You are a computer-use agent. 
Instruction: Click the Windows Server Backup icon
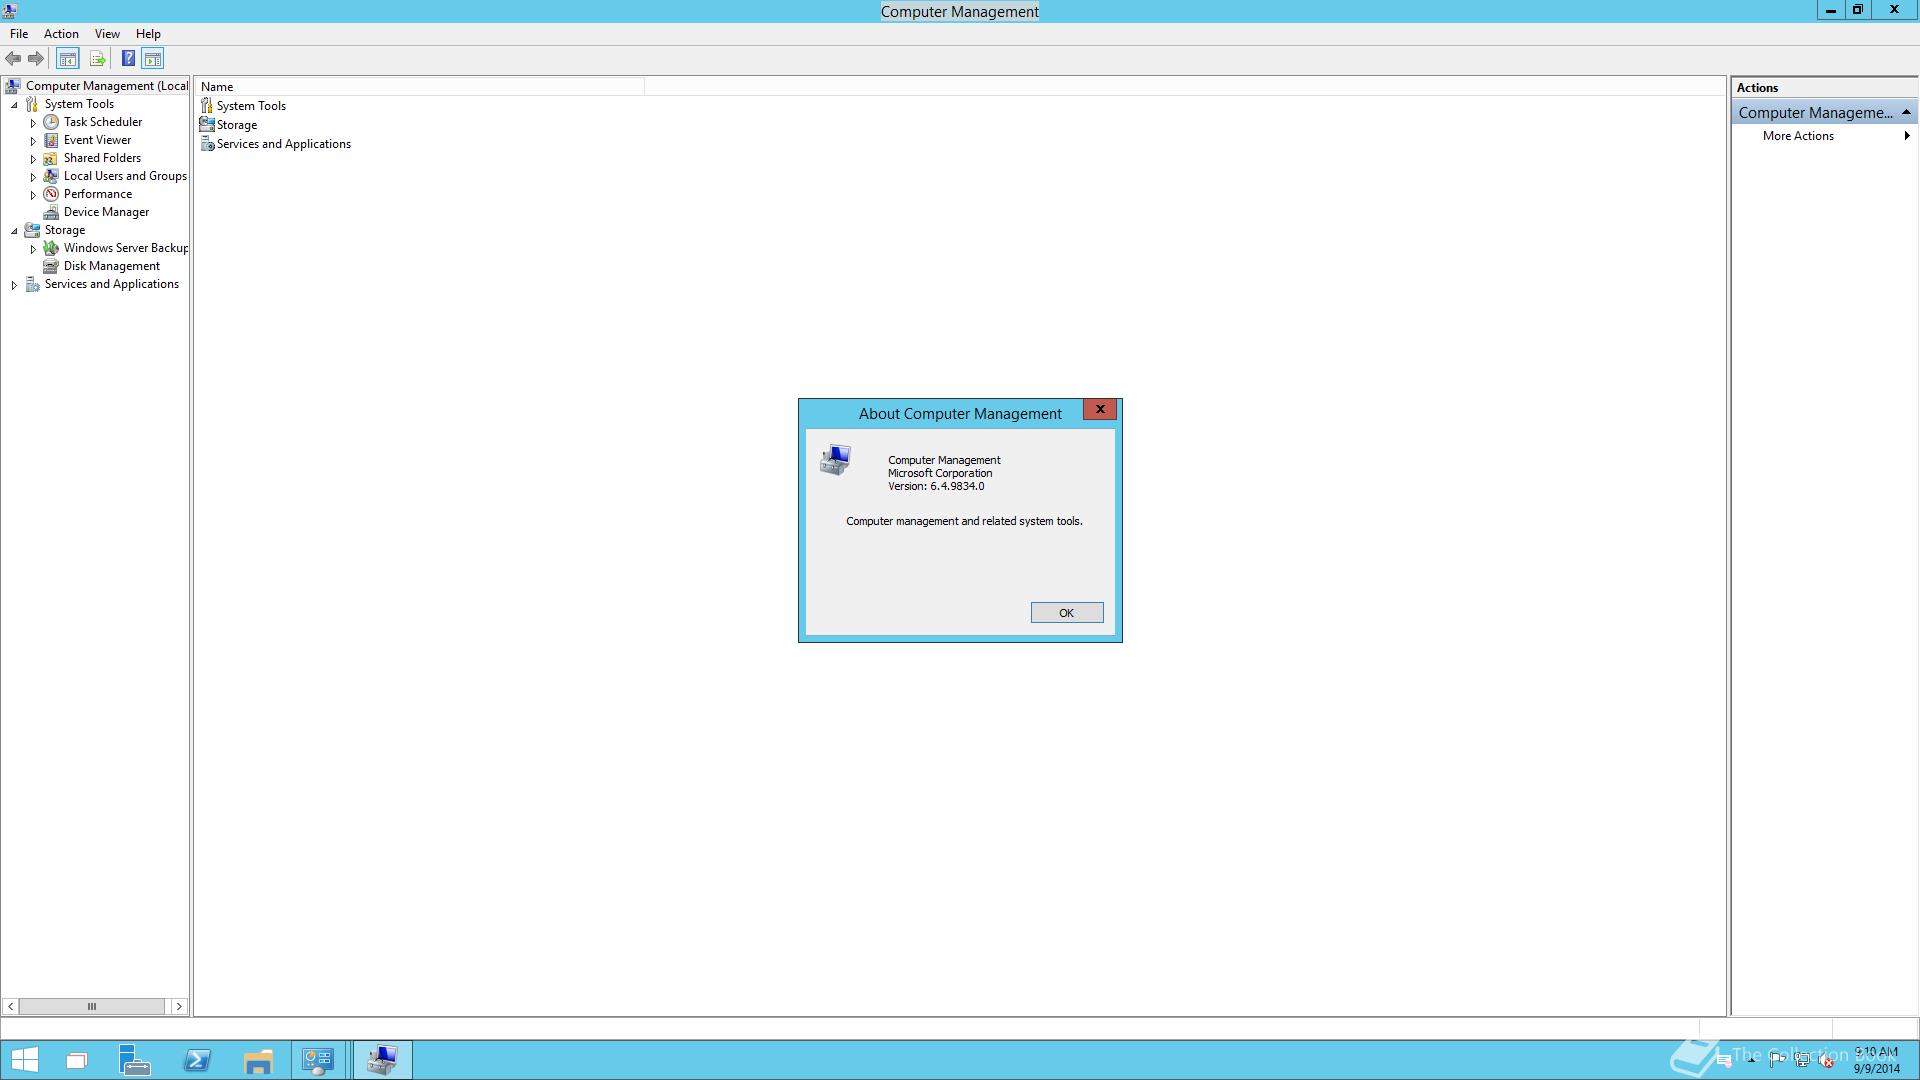pyautogui.click(x=51, y=248)
